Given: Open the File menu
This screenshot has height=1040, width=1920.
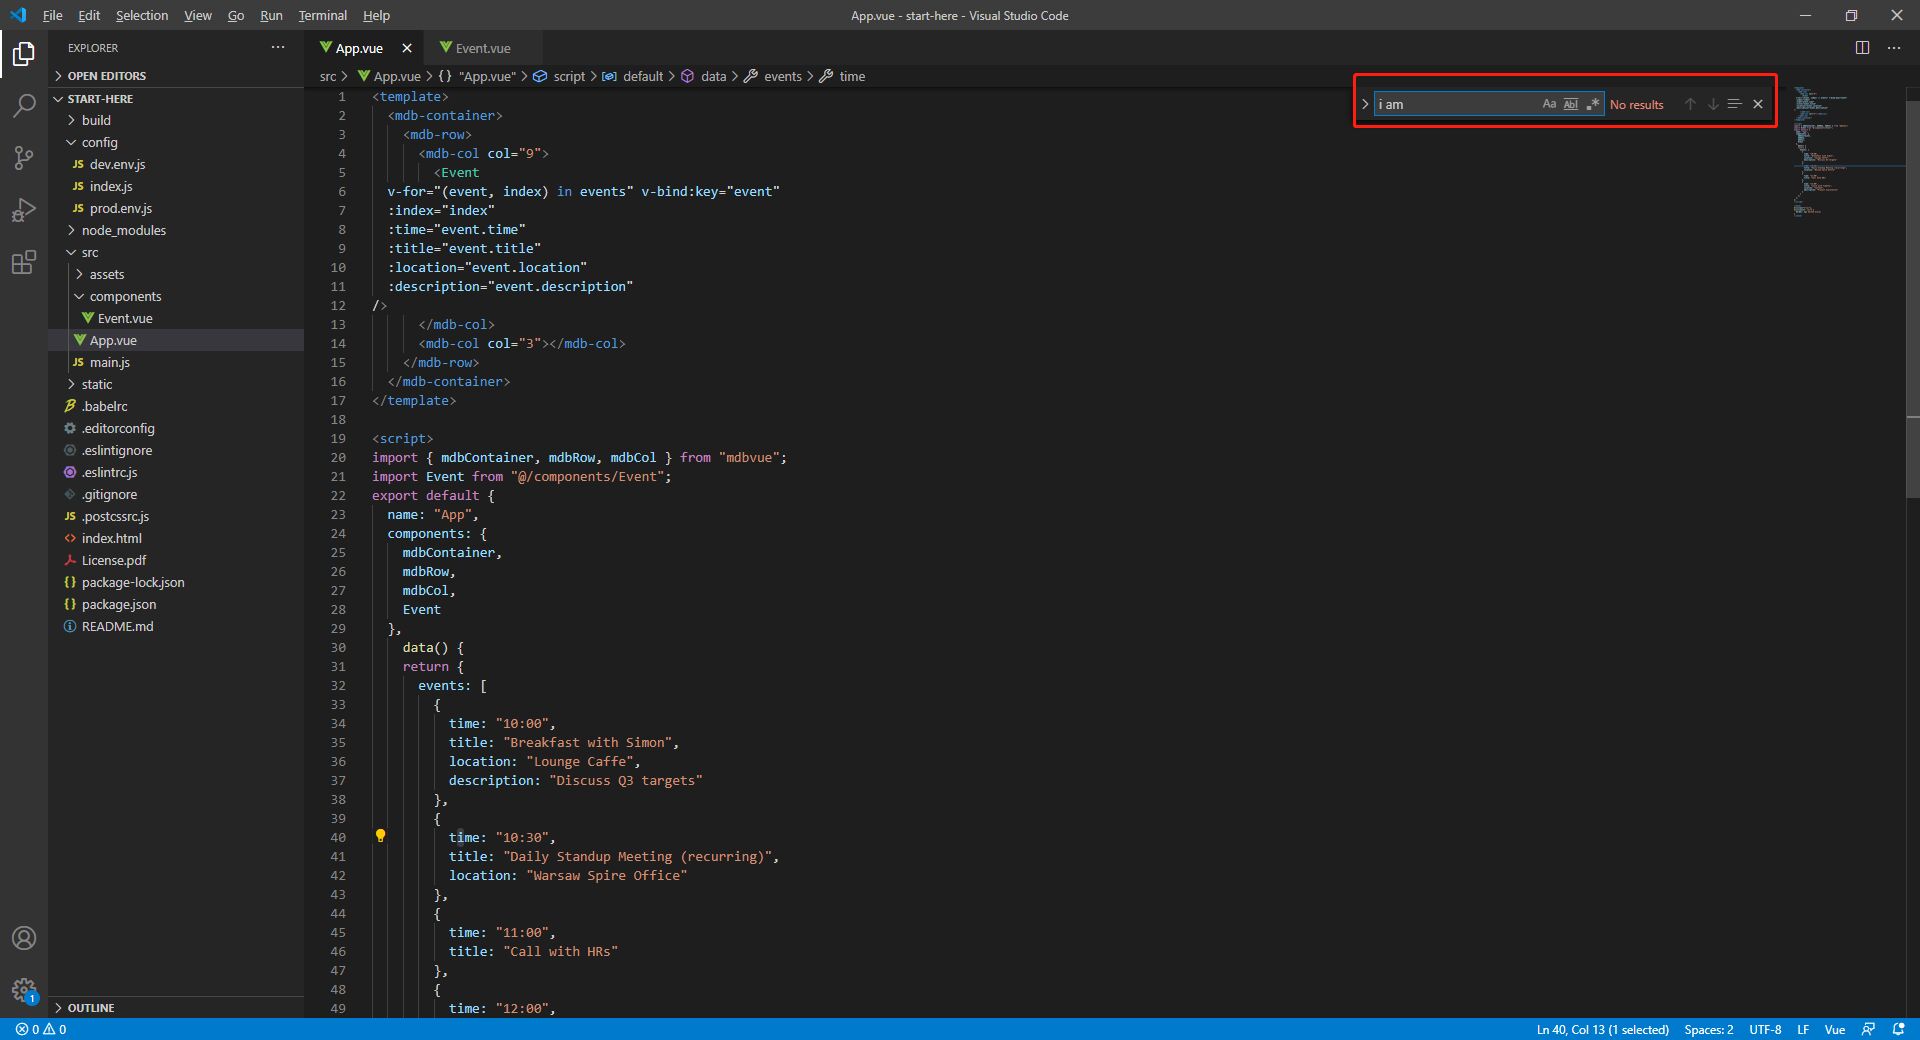Looking at the screenshot, I should (53, 15).
